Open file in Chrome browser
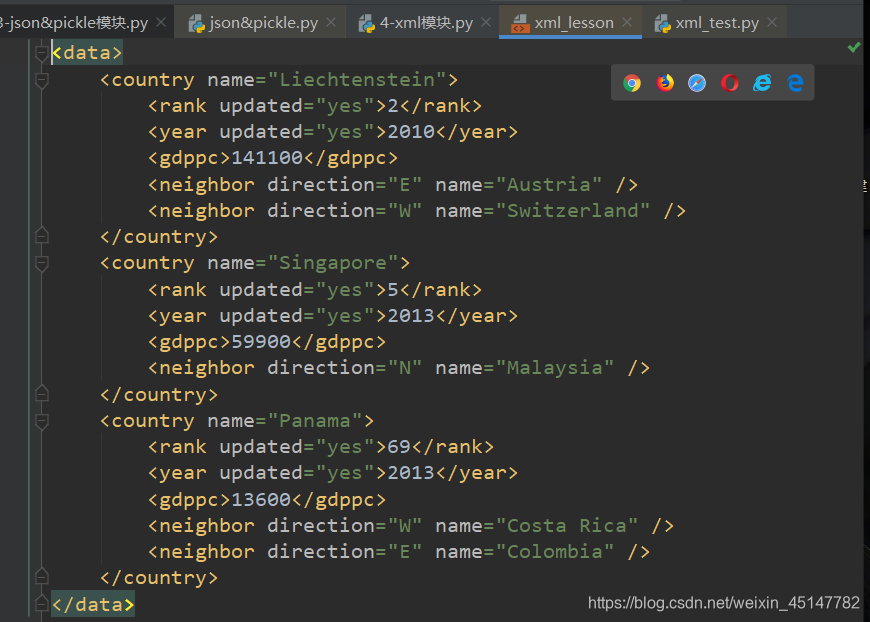The width and height of the screenshot is (870, 622). coord(631,83)
